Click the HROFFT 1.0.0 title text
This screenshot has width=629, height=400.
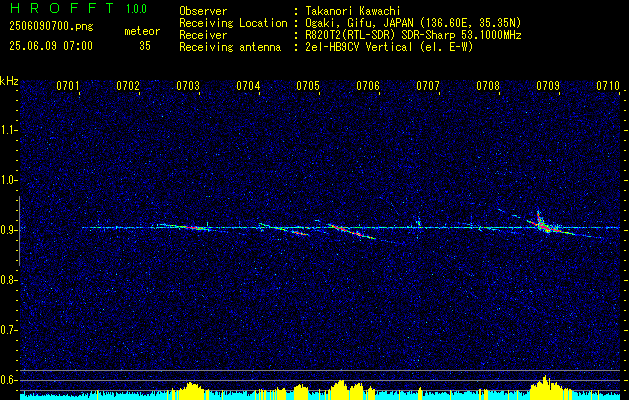click(78, 8)
